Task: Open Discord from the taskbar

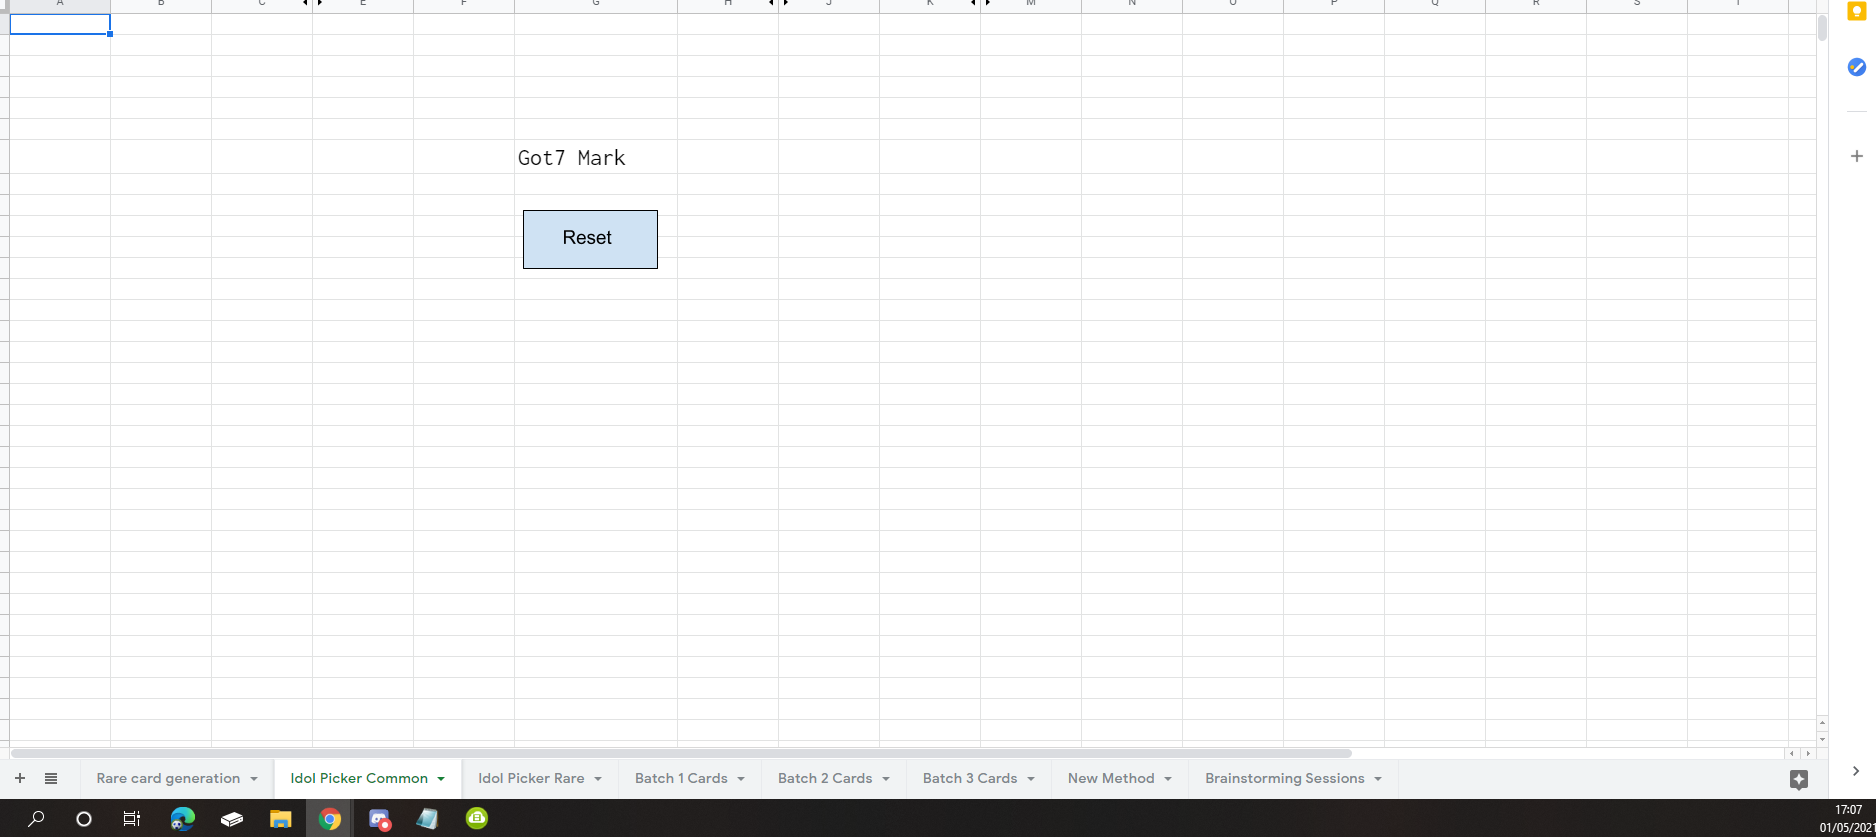Action: [x=379, y=819]
